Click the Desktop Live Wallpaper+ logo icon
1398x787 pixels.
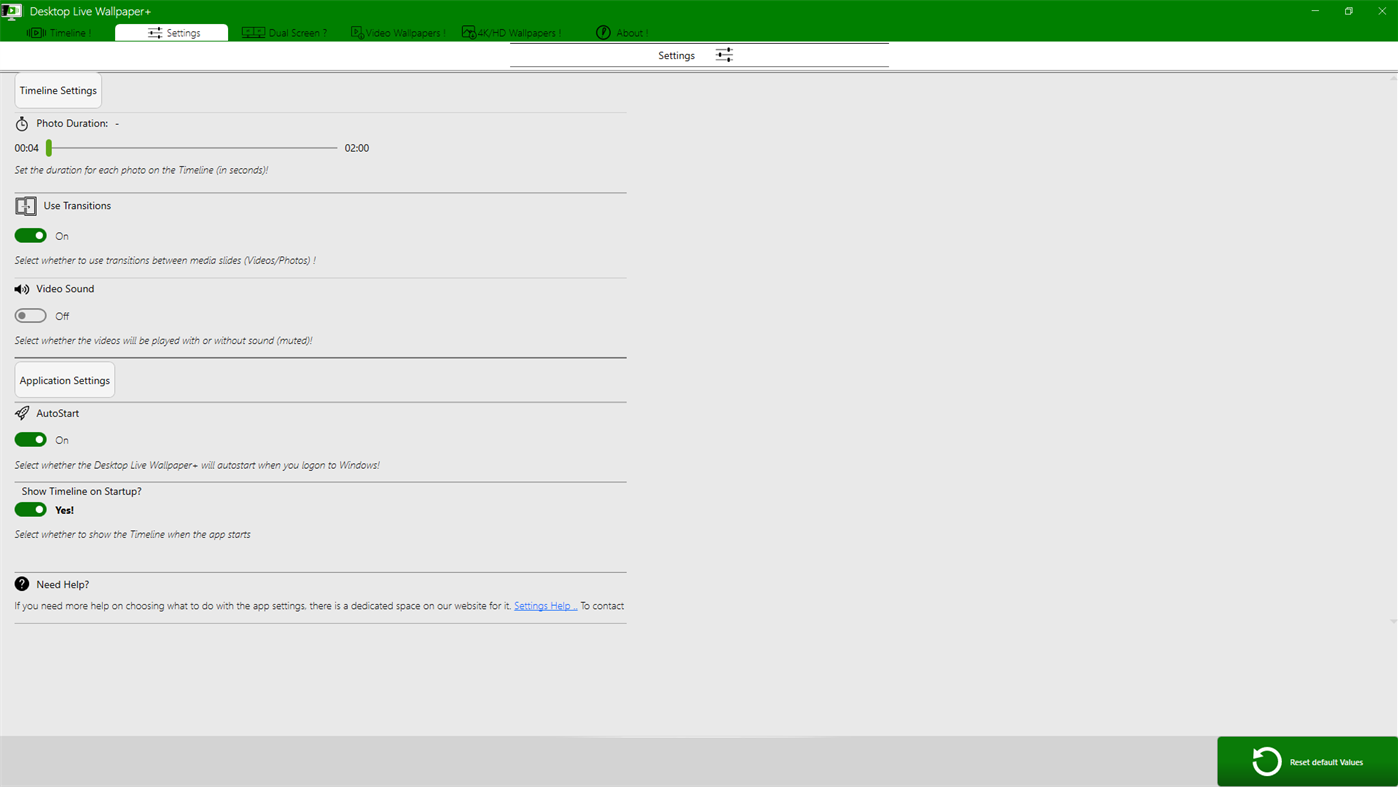[x=11, y=10]
